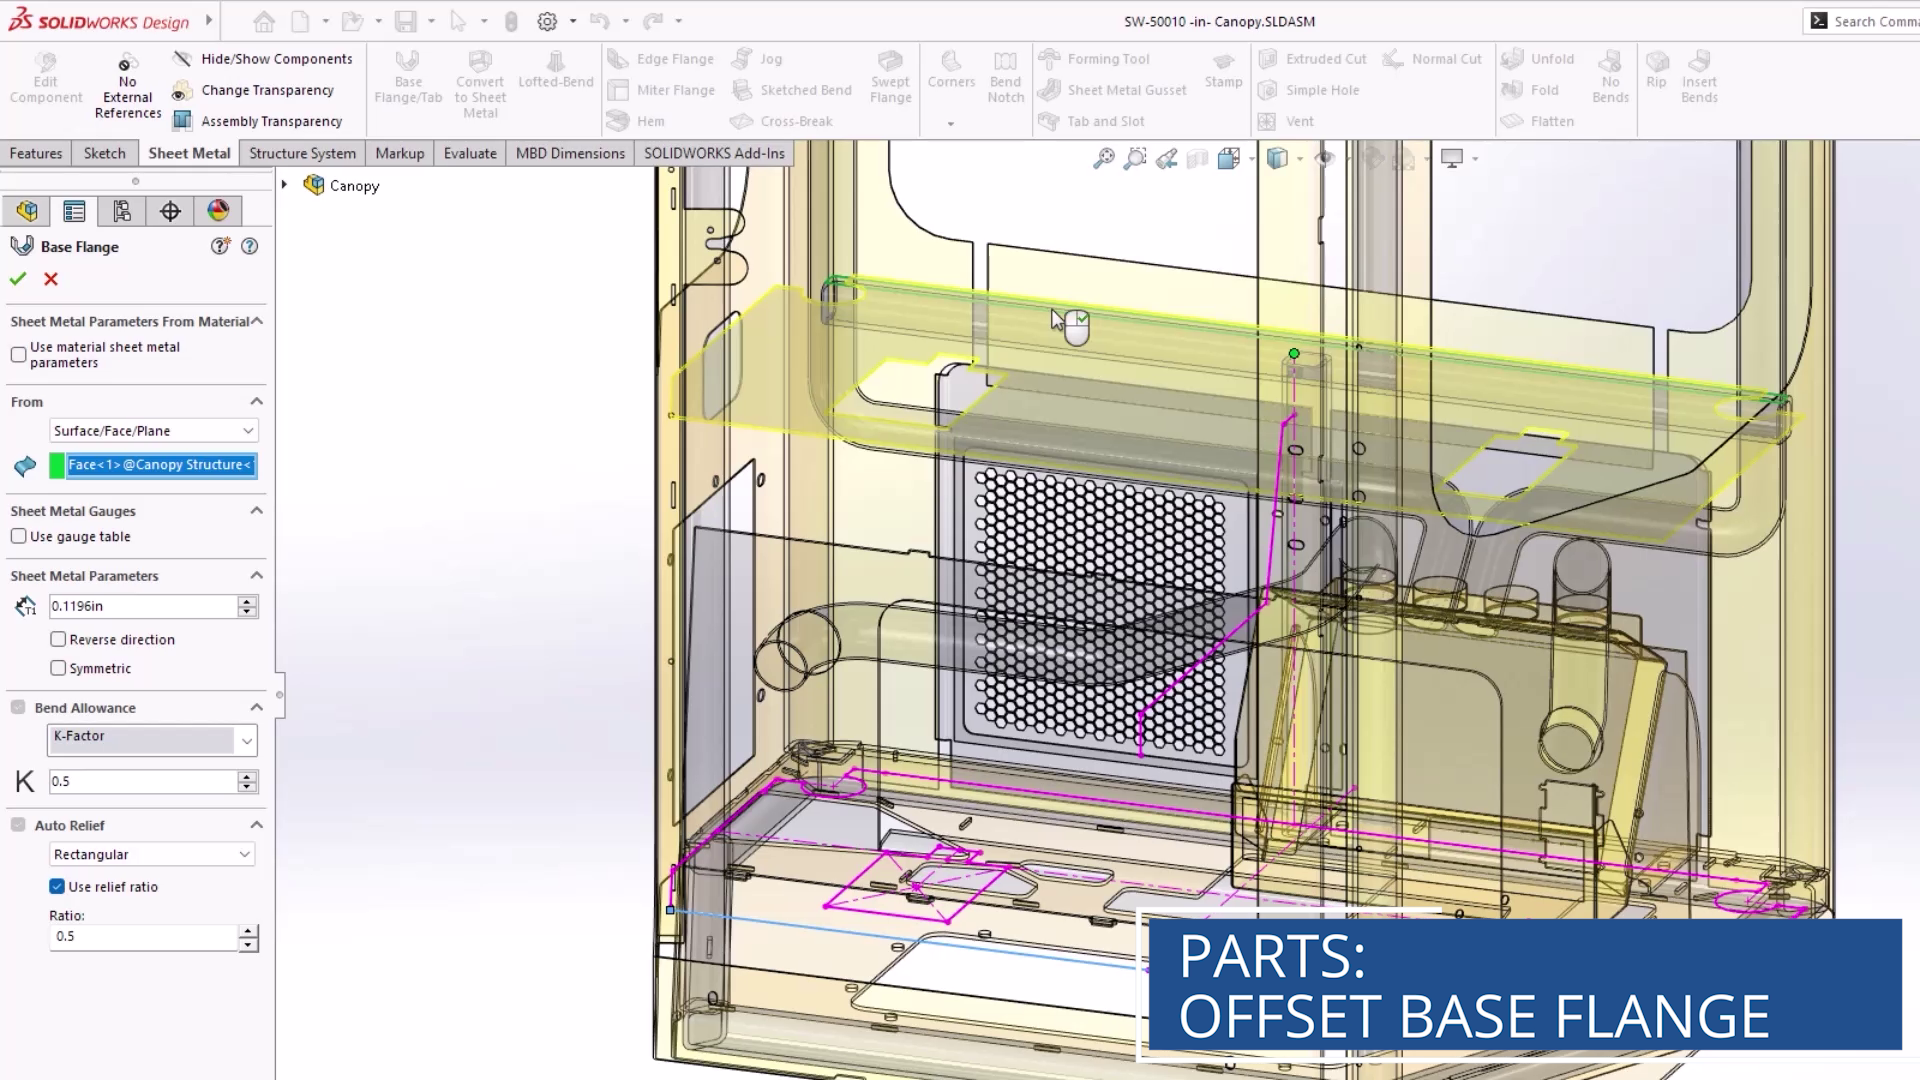
Task: Click the green face selection color swatch
Action: [57, 465]
